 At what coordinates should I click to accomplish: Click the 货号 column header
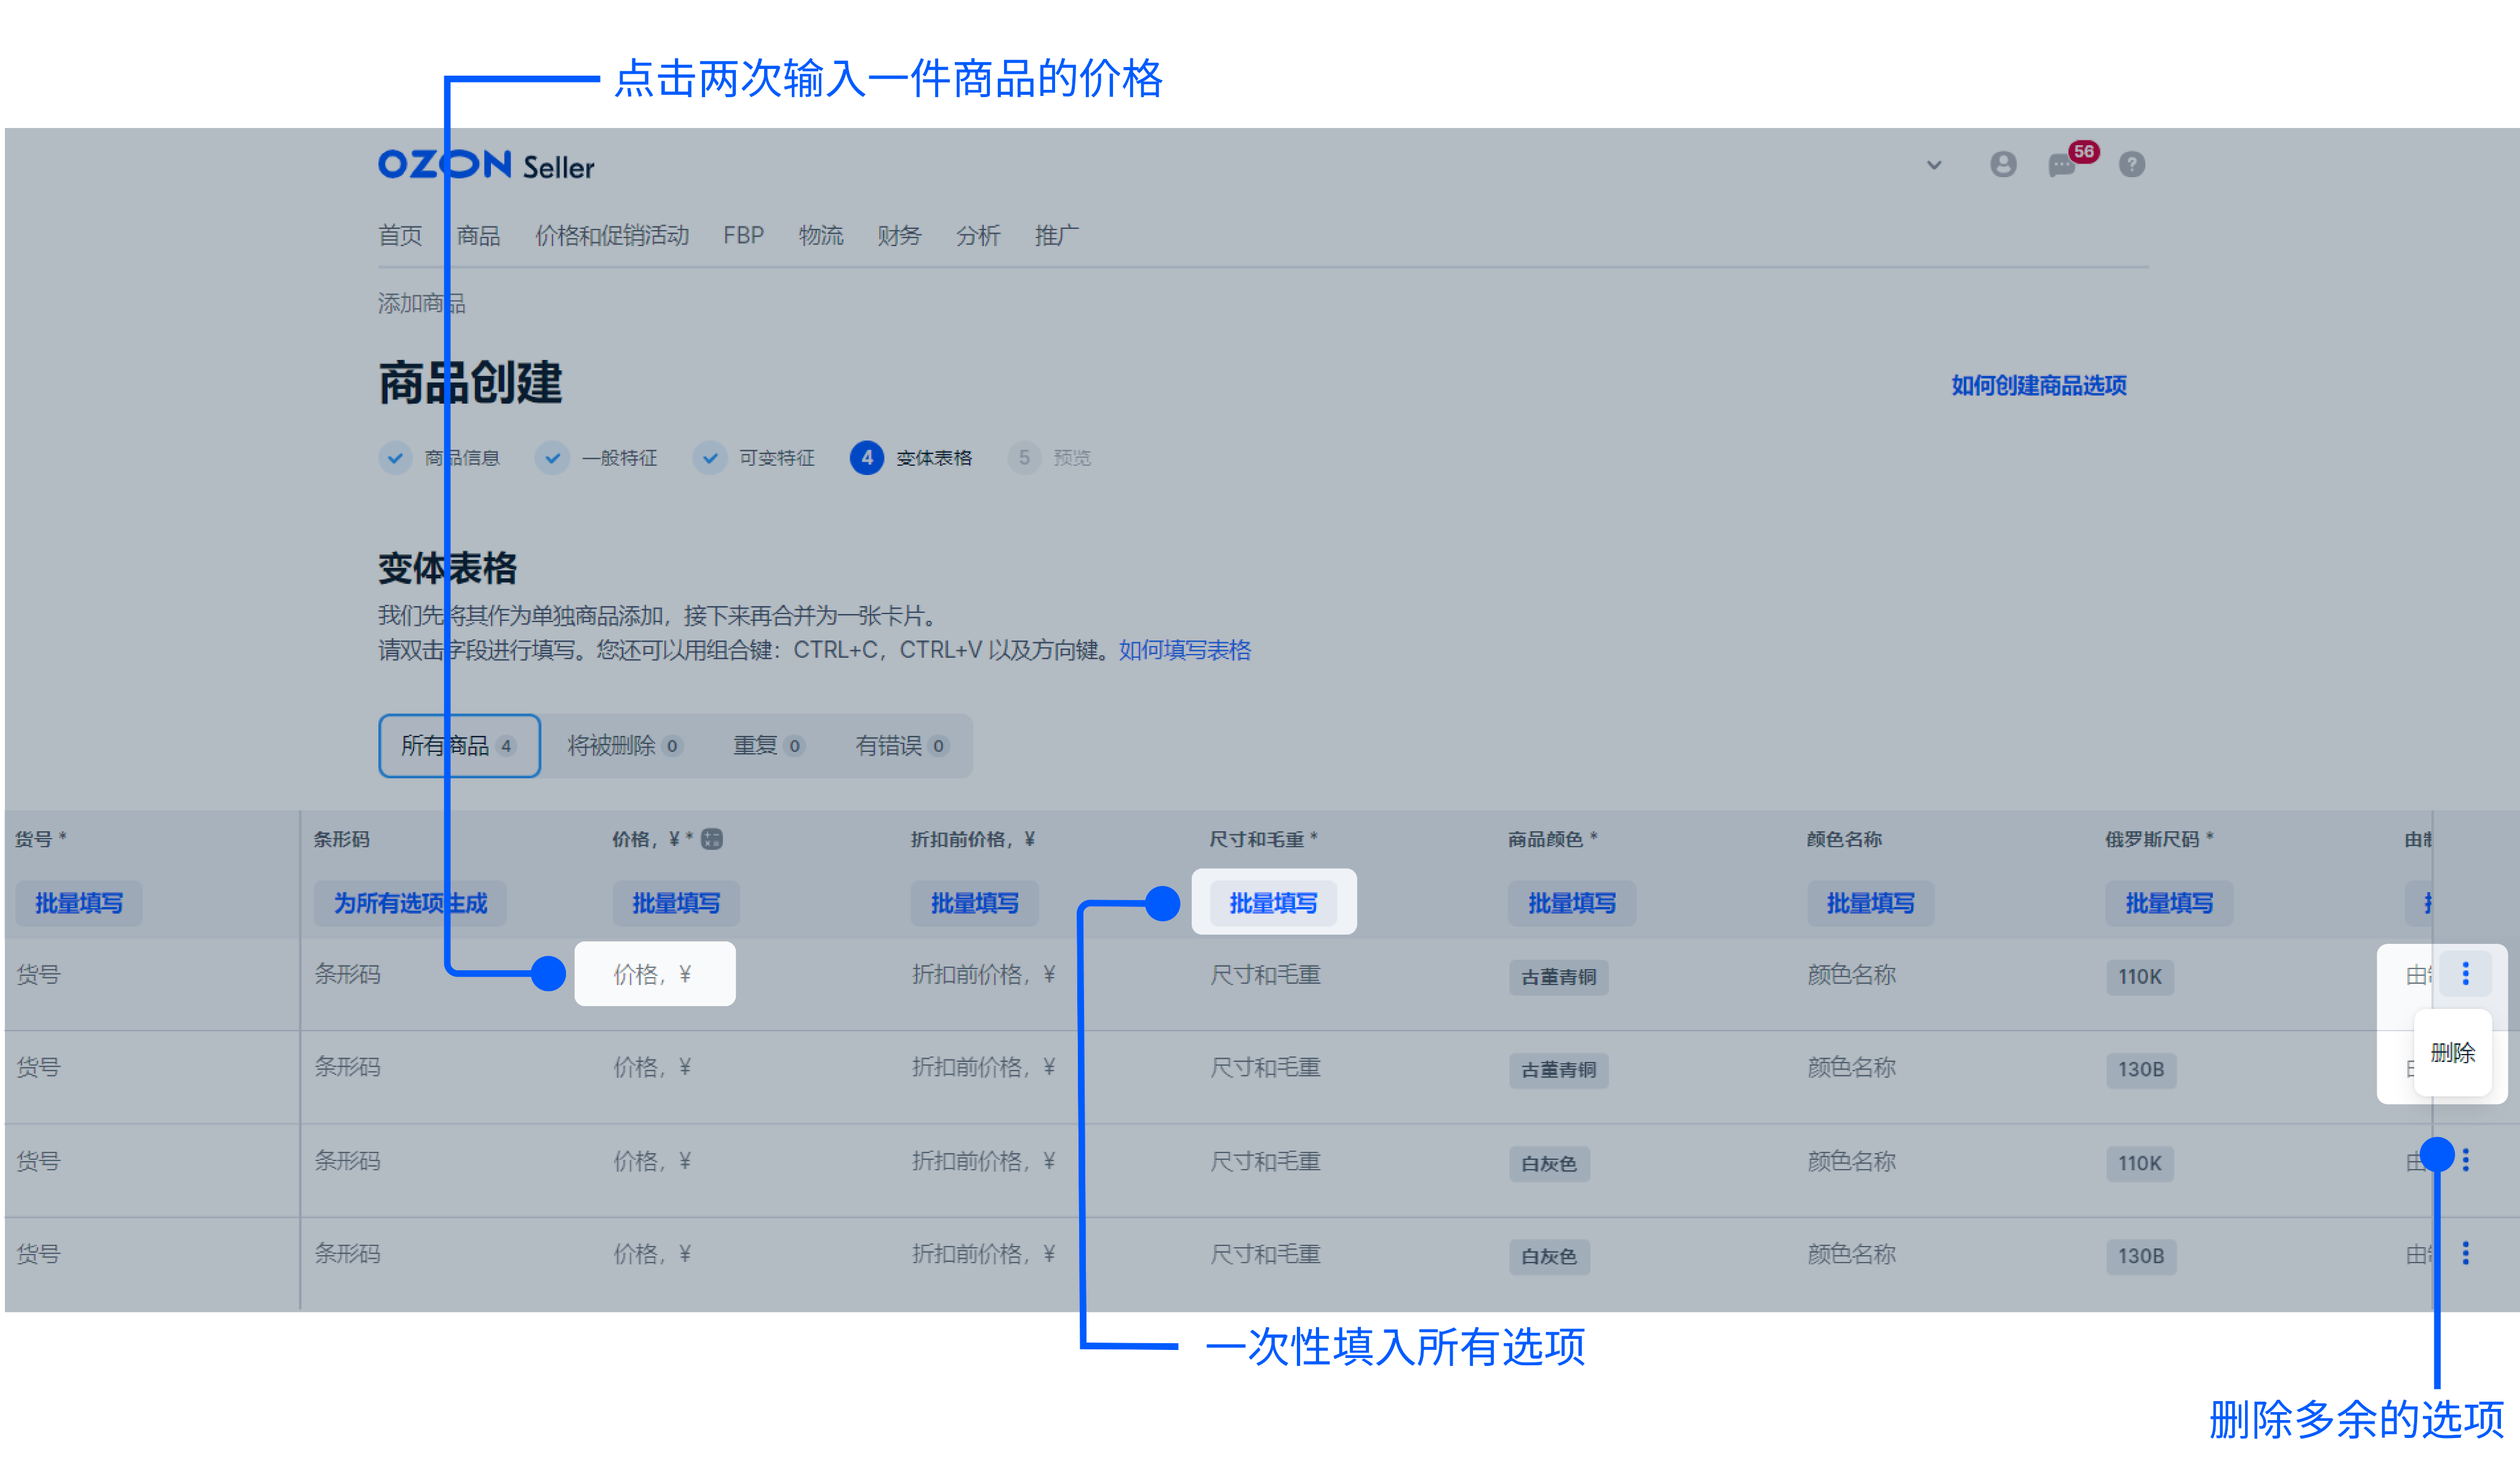click(40, 839)
